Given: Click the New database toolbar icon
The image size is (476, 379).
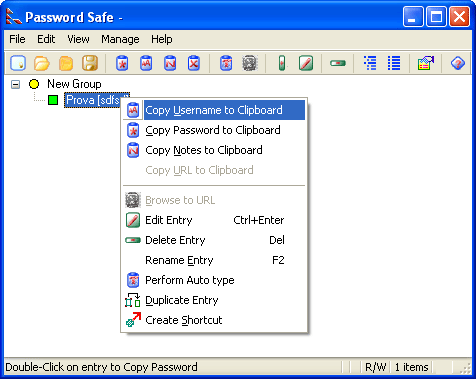Looking at the screenshot, I should pyautogui.click(x=18, y=63).
